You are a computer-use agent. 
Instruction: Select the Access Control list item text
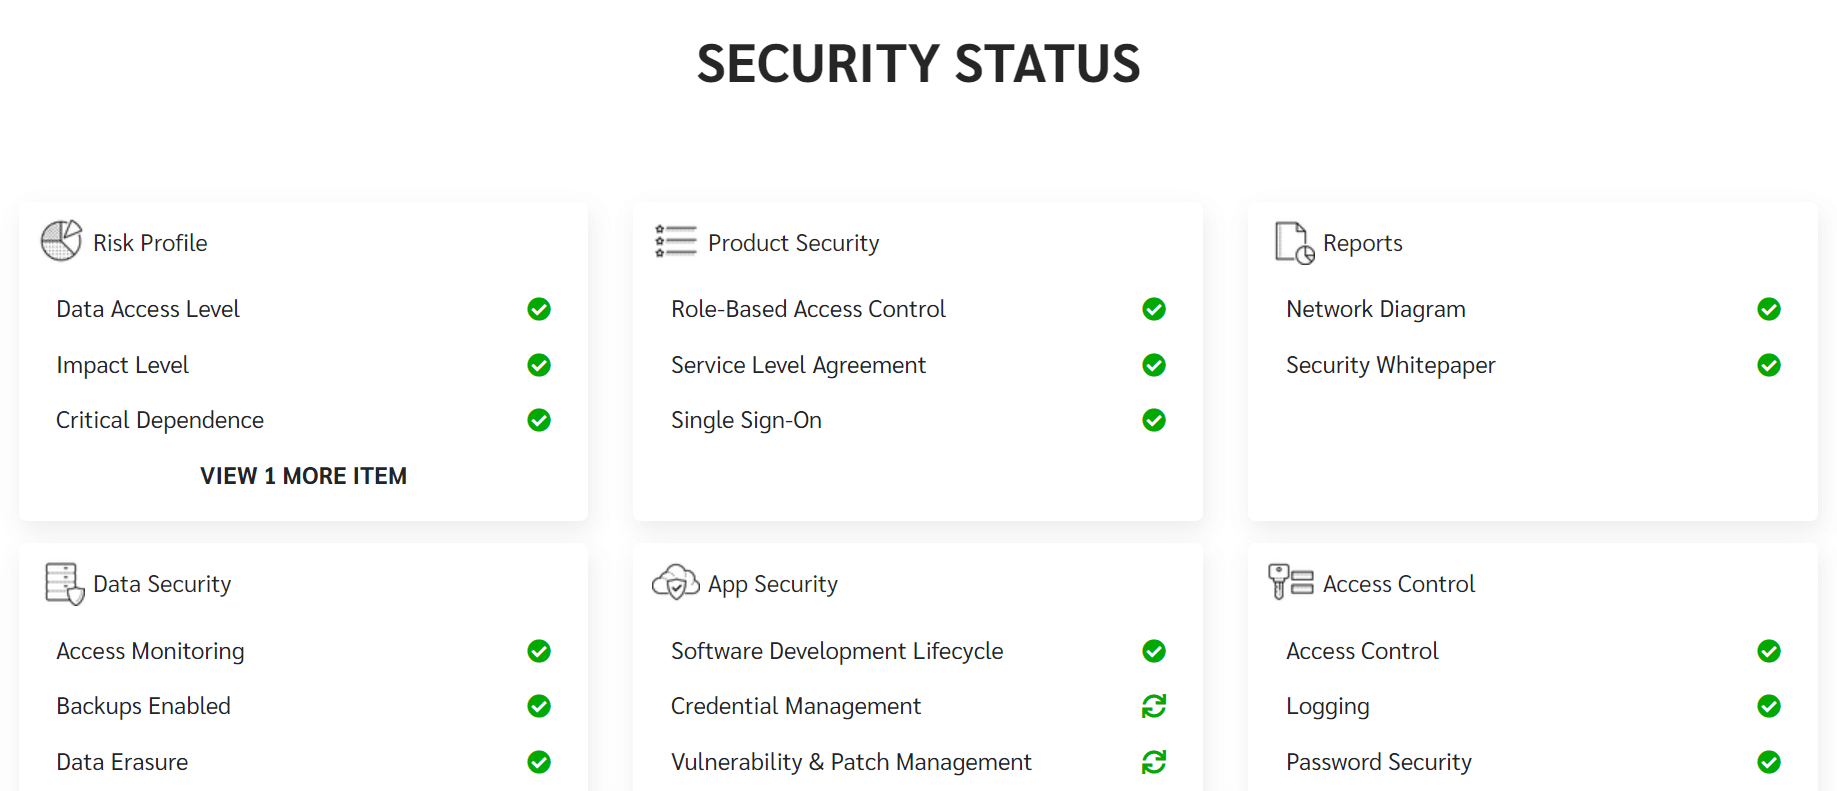pyautogui.click(x=1362, y=651)
